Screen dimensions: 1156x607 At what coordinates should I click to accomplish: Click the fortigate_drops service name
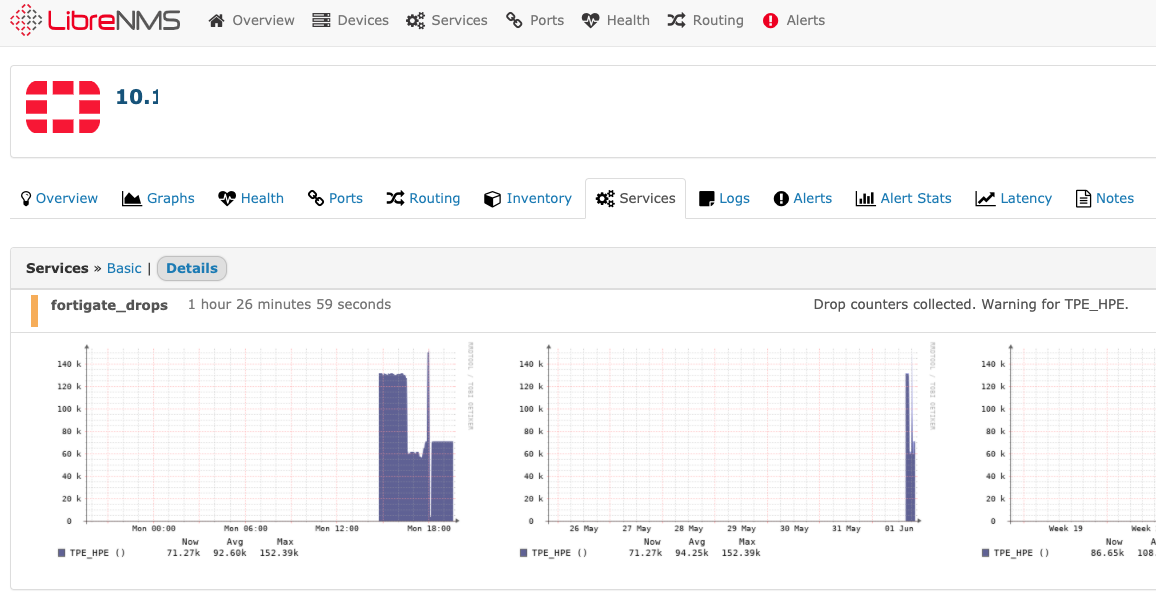[x=109, y=305]
